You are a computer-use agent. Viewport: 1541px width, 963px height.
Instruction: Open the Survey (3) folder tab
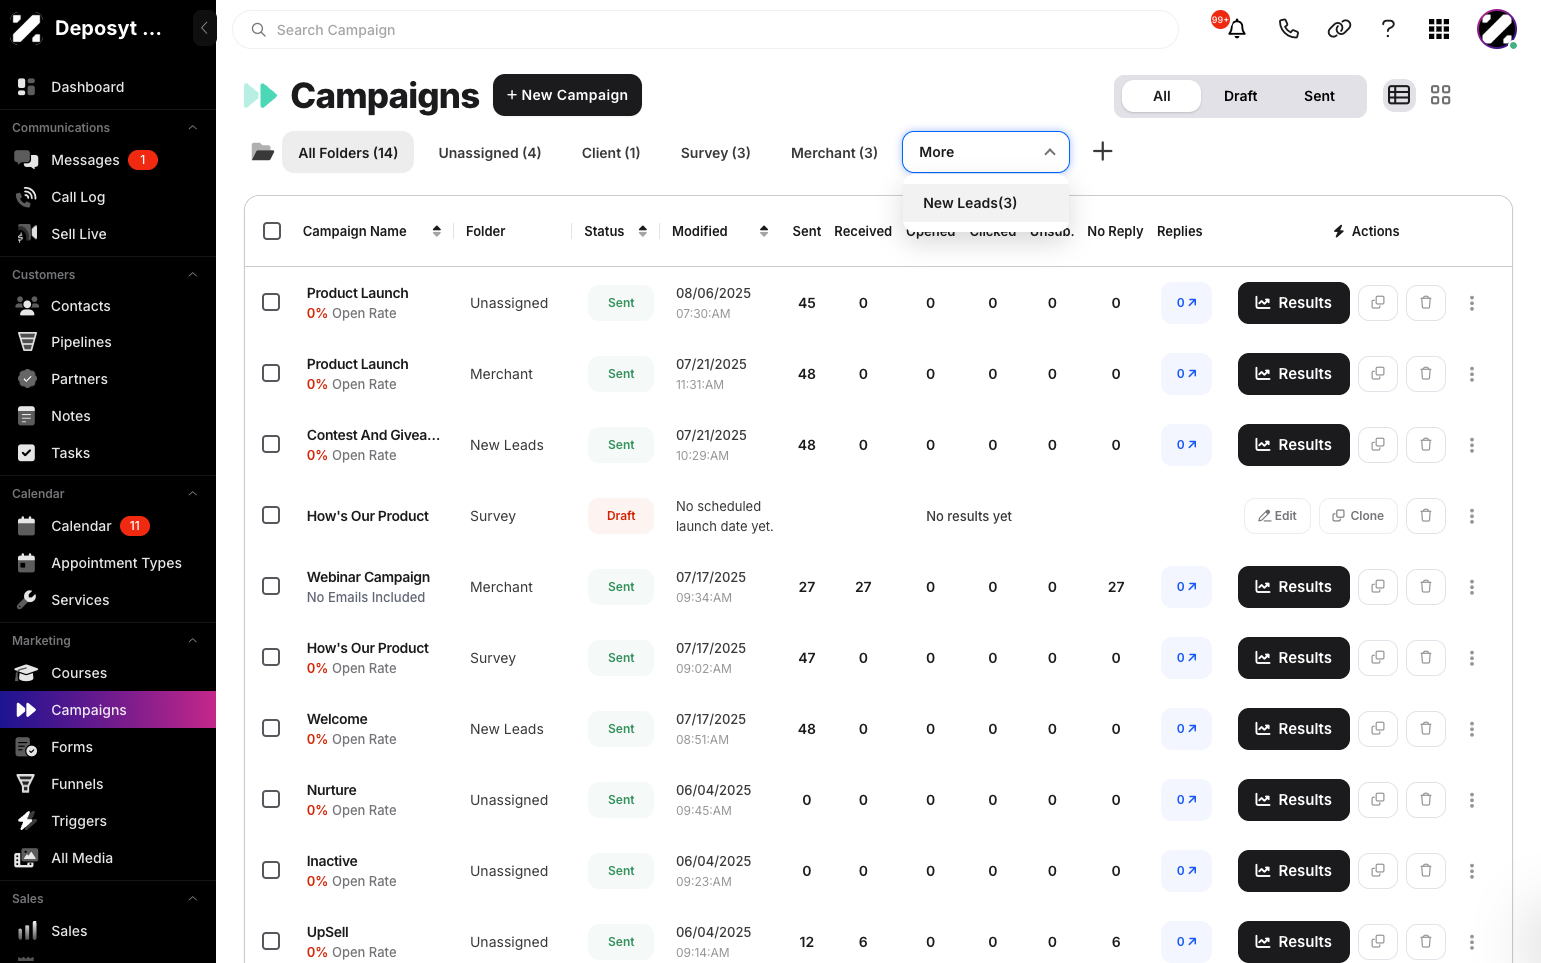[715, 153]
